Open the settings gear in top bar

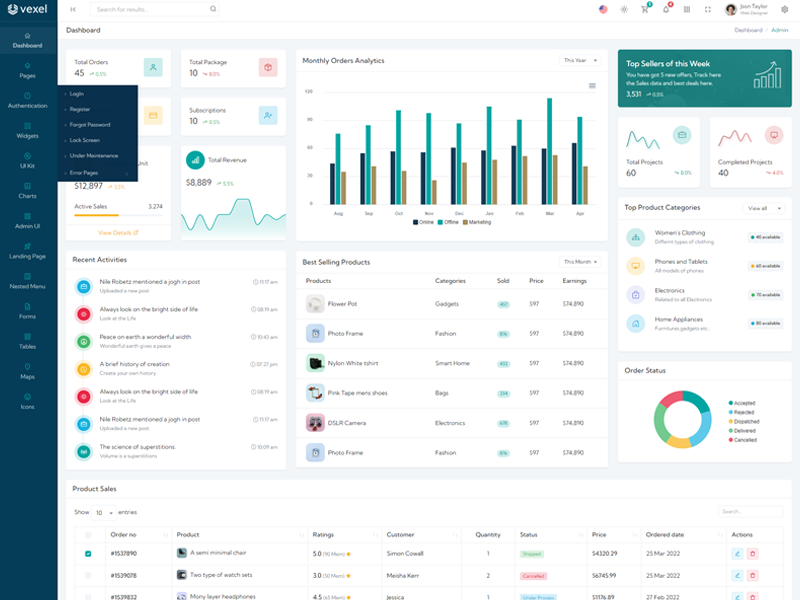pyautogui.click(x=784, y=9)
